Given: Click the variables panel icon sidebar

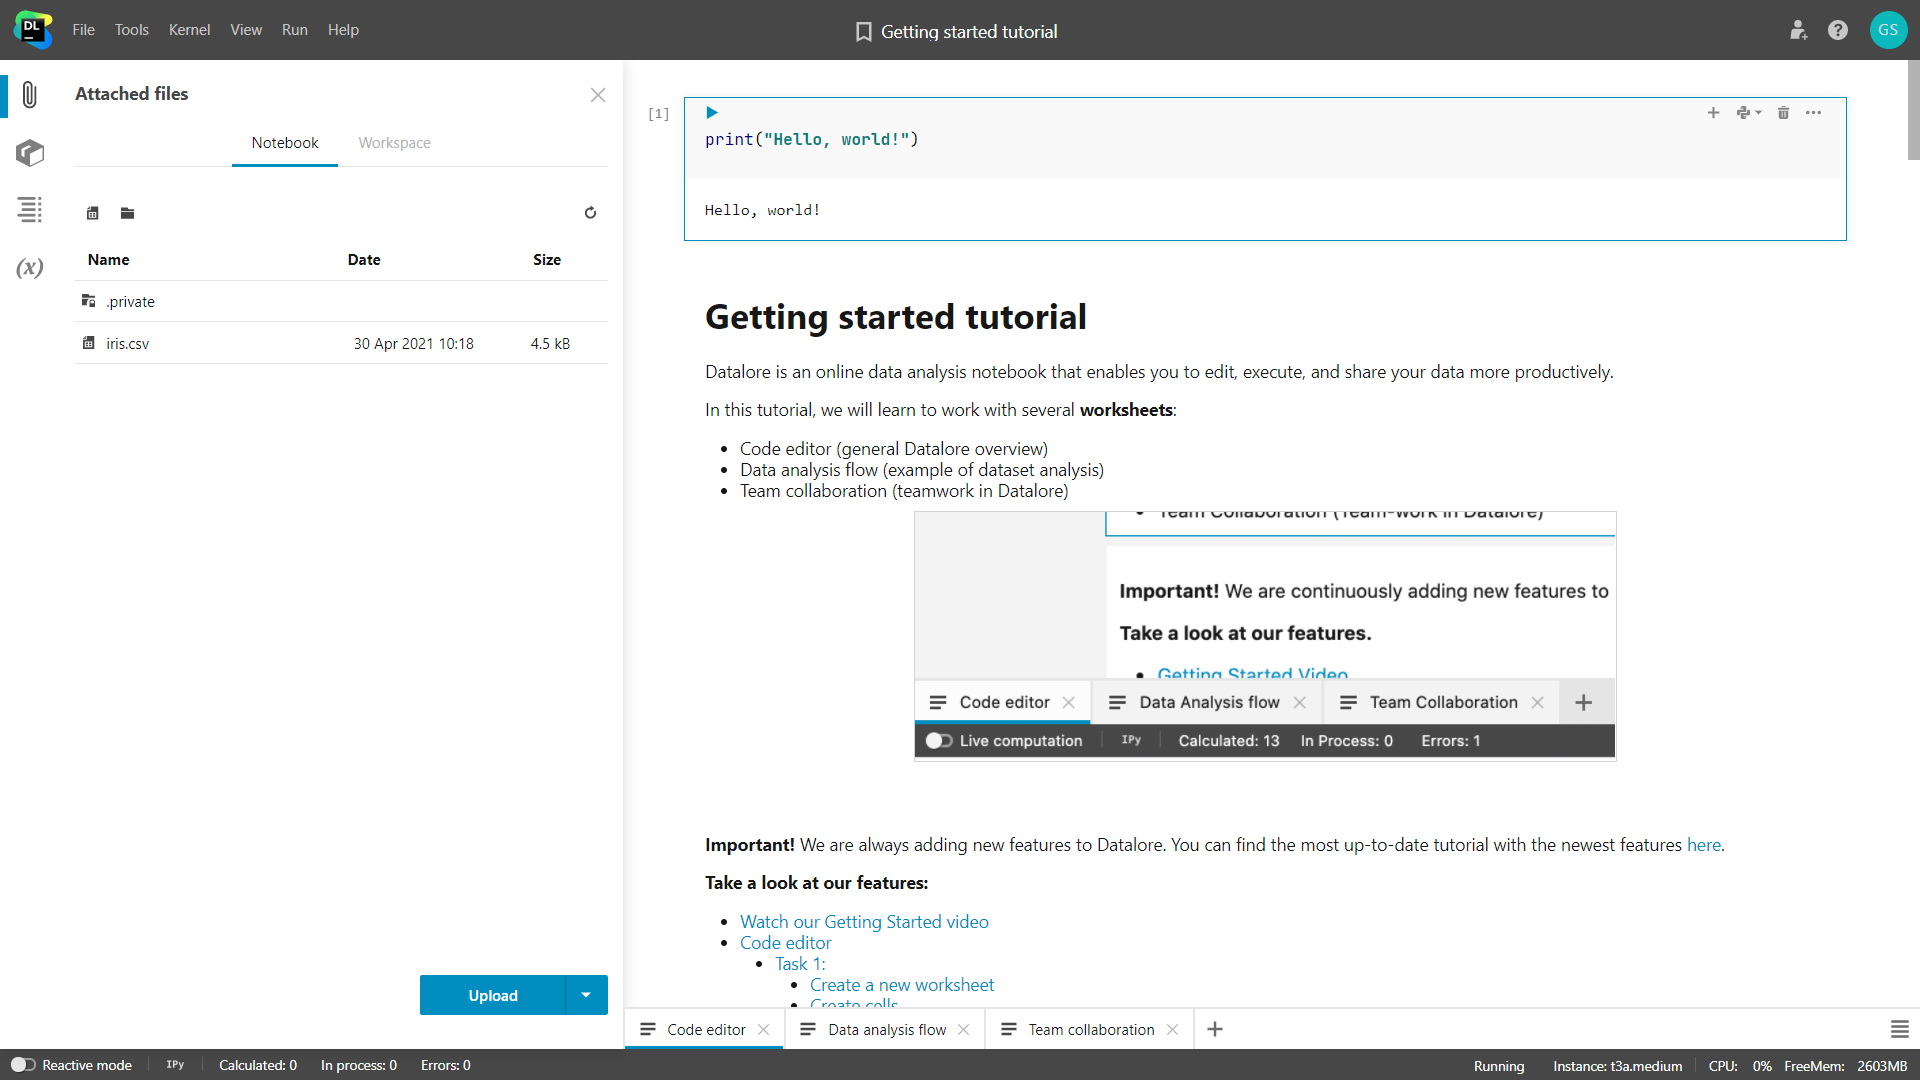Looking at the screenshot, I should tap(29, 269).
